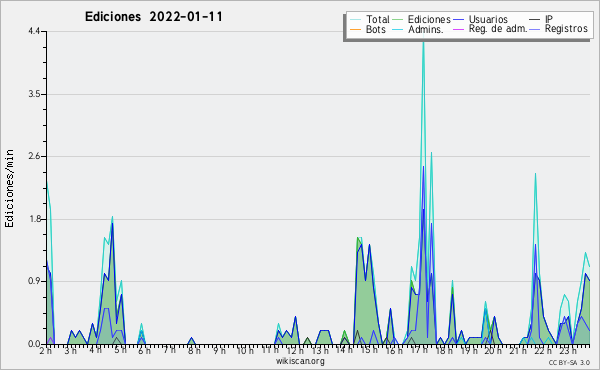Image resolution: width=600 pixels, height=370 pixels.
Task: Click the Total legend color line
Action: [355, 19]
